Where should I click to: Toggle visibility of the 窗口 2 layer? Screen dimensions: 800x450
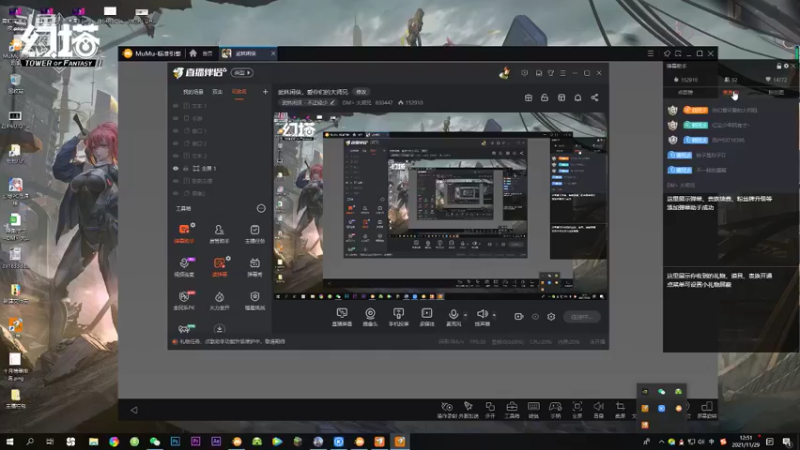pyautogui.click(x=176, y=143)
